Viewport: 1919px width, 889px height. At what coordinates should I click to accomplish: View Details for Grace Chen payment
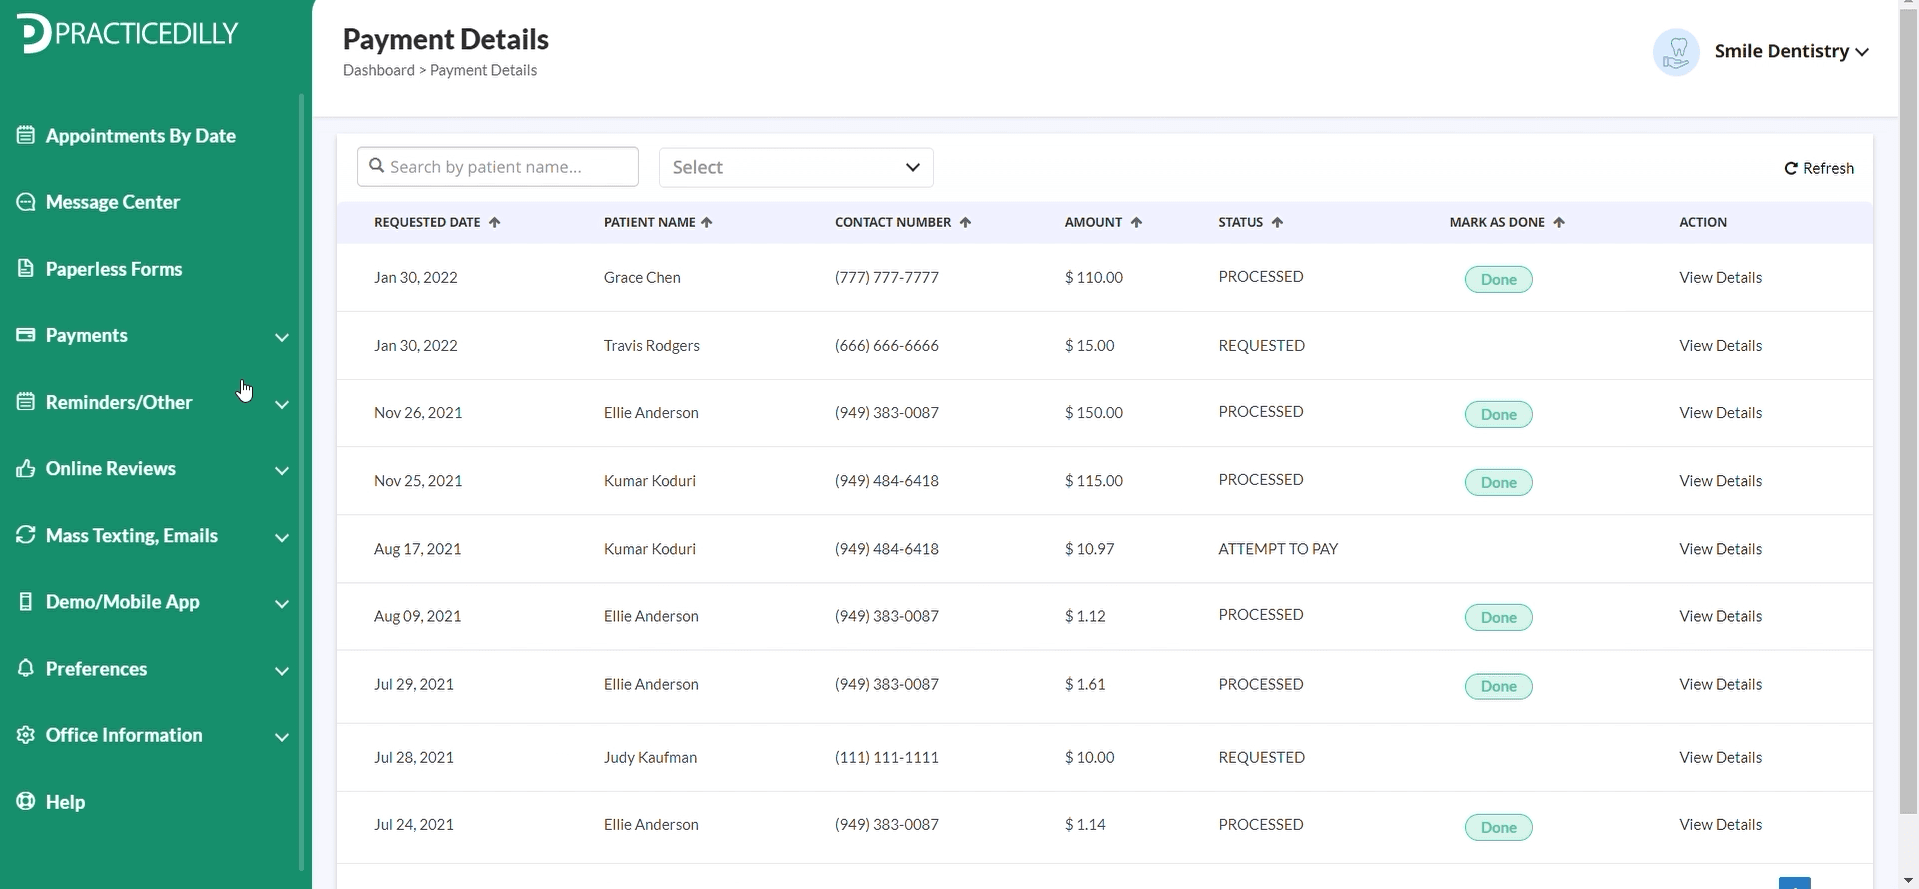[1720, 277]
